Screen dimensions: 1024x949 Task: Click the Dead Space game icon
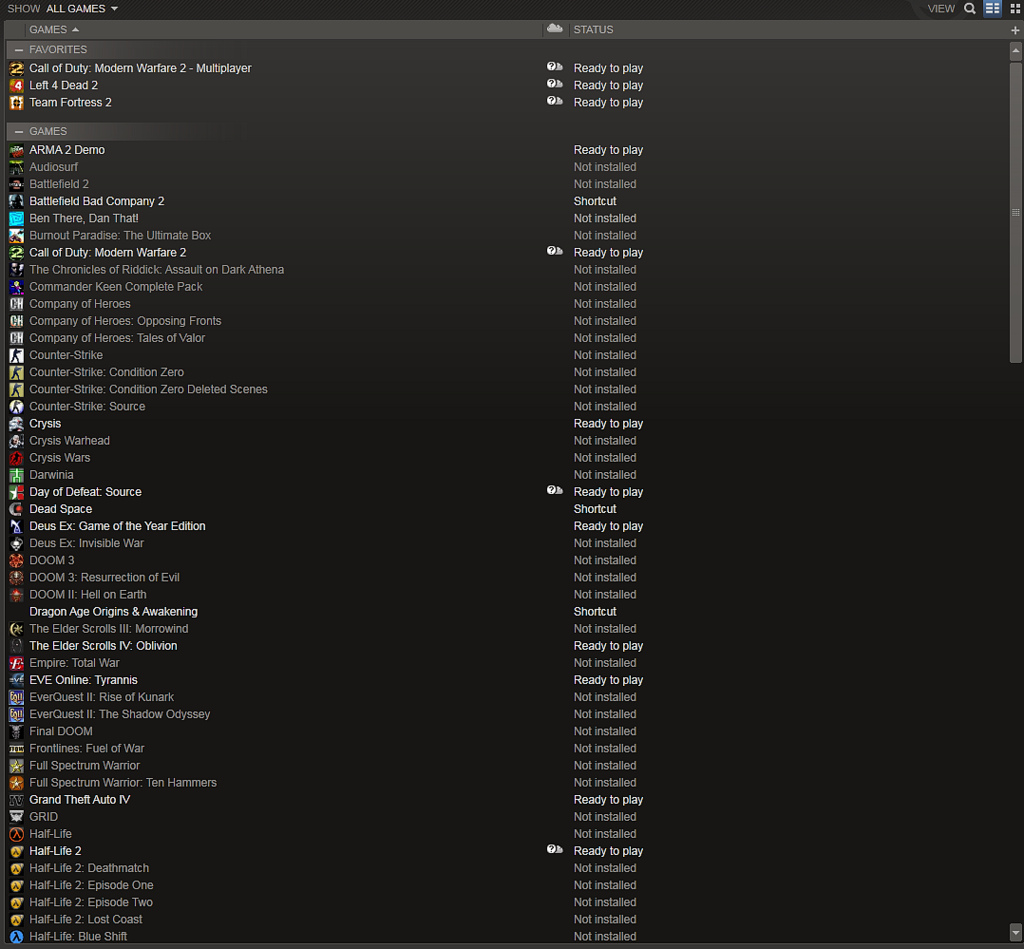(x=16, y=509)
